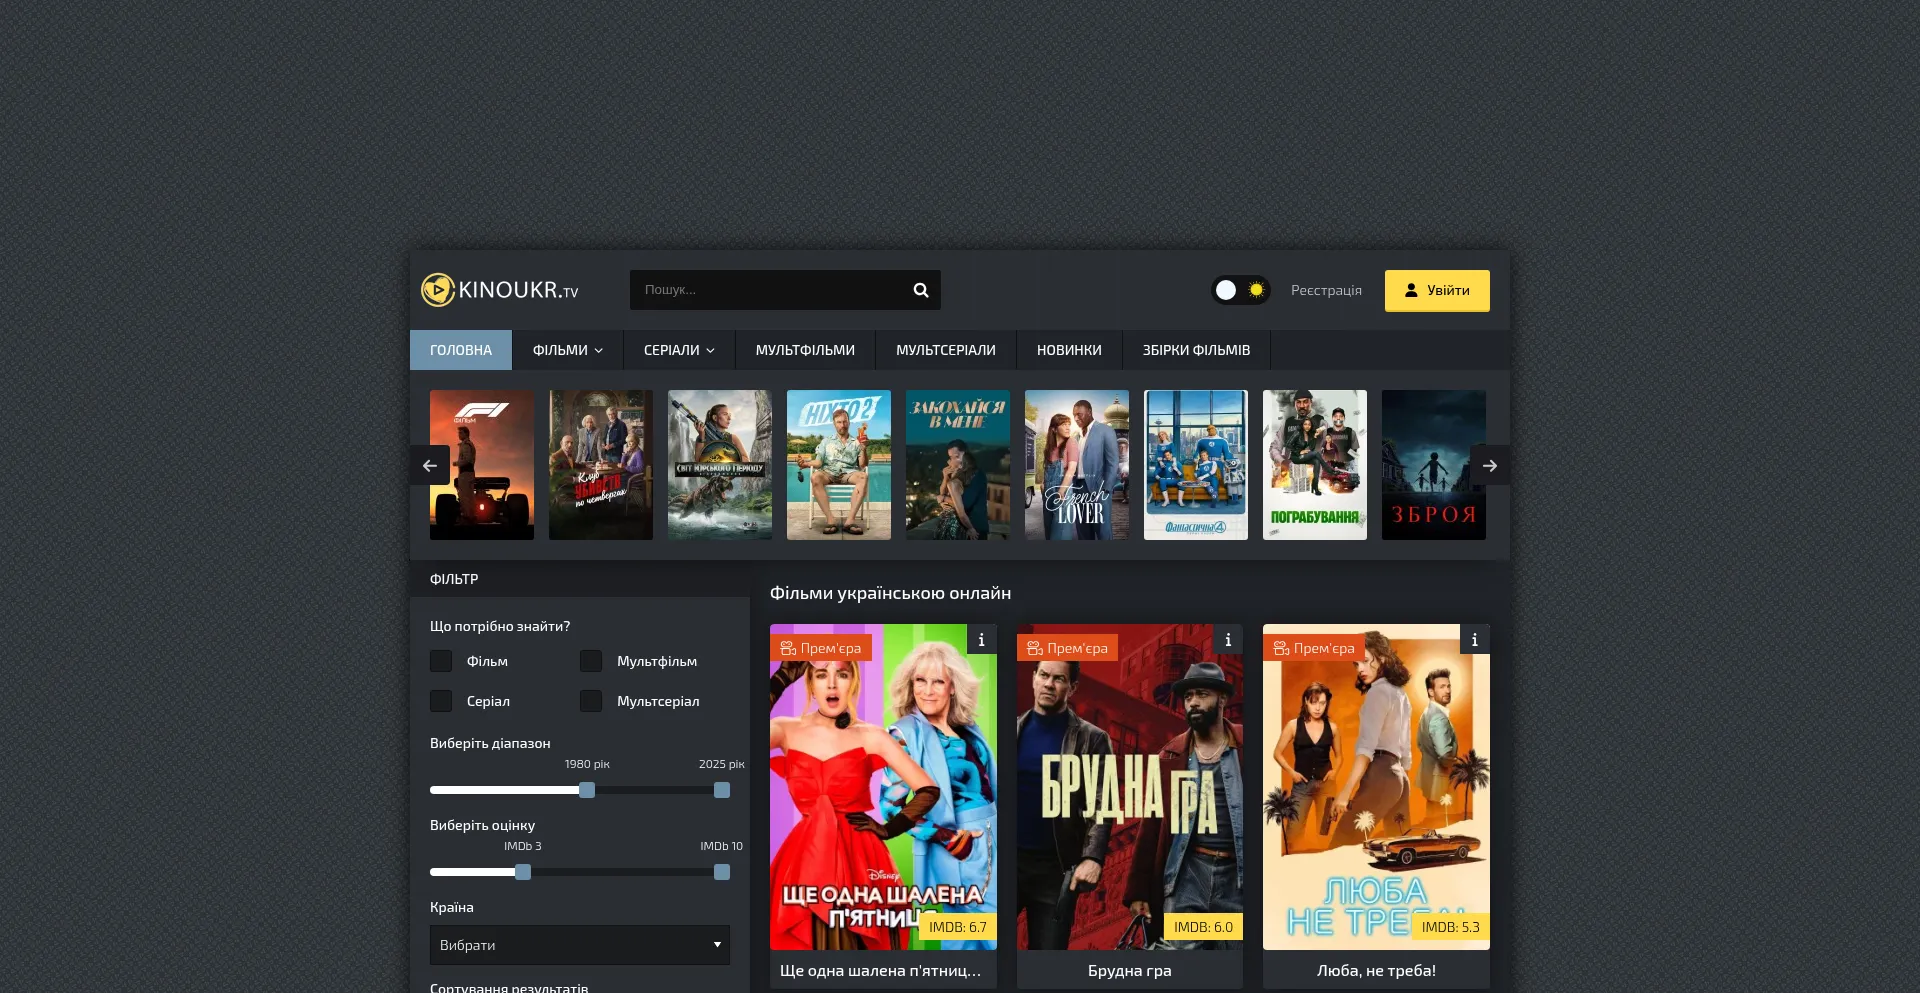Click the 1980 рік year slider handle
Screen dimensions: 1920x993
587,790
